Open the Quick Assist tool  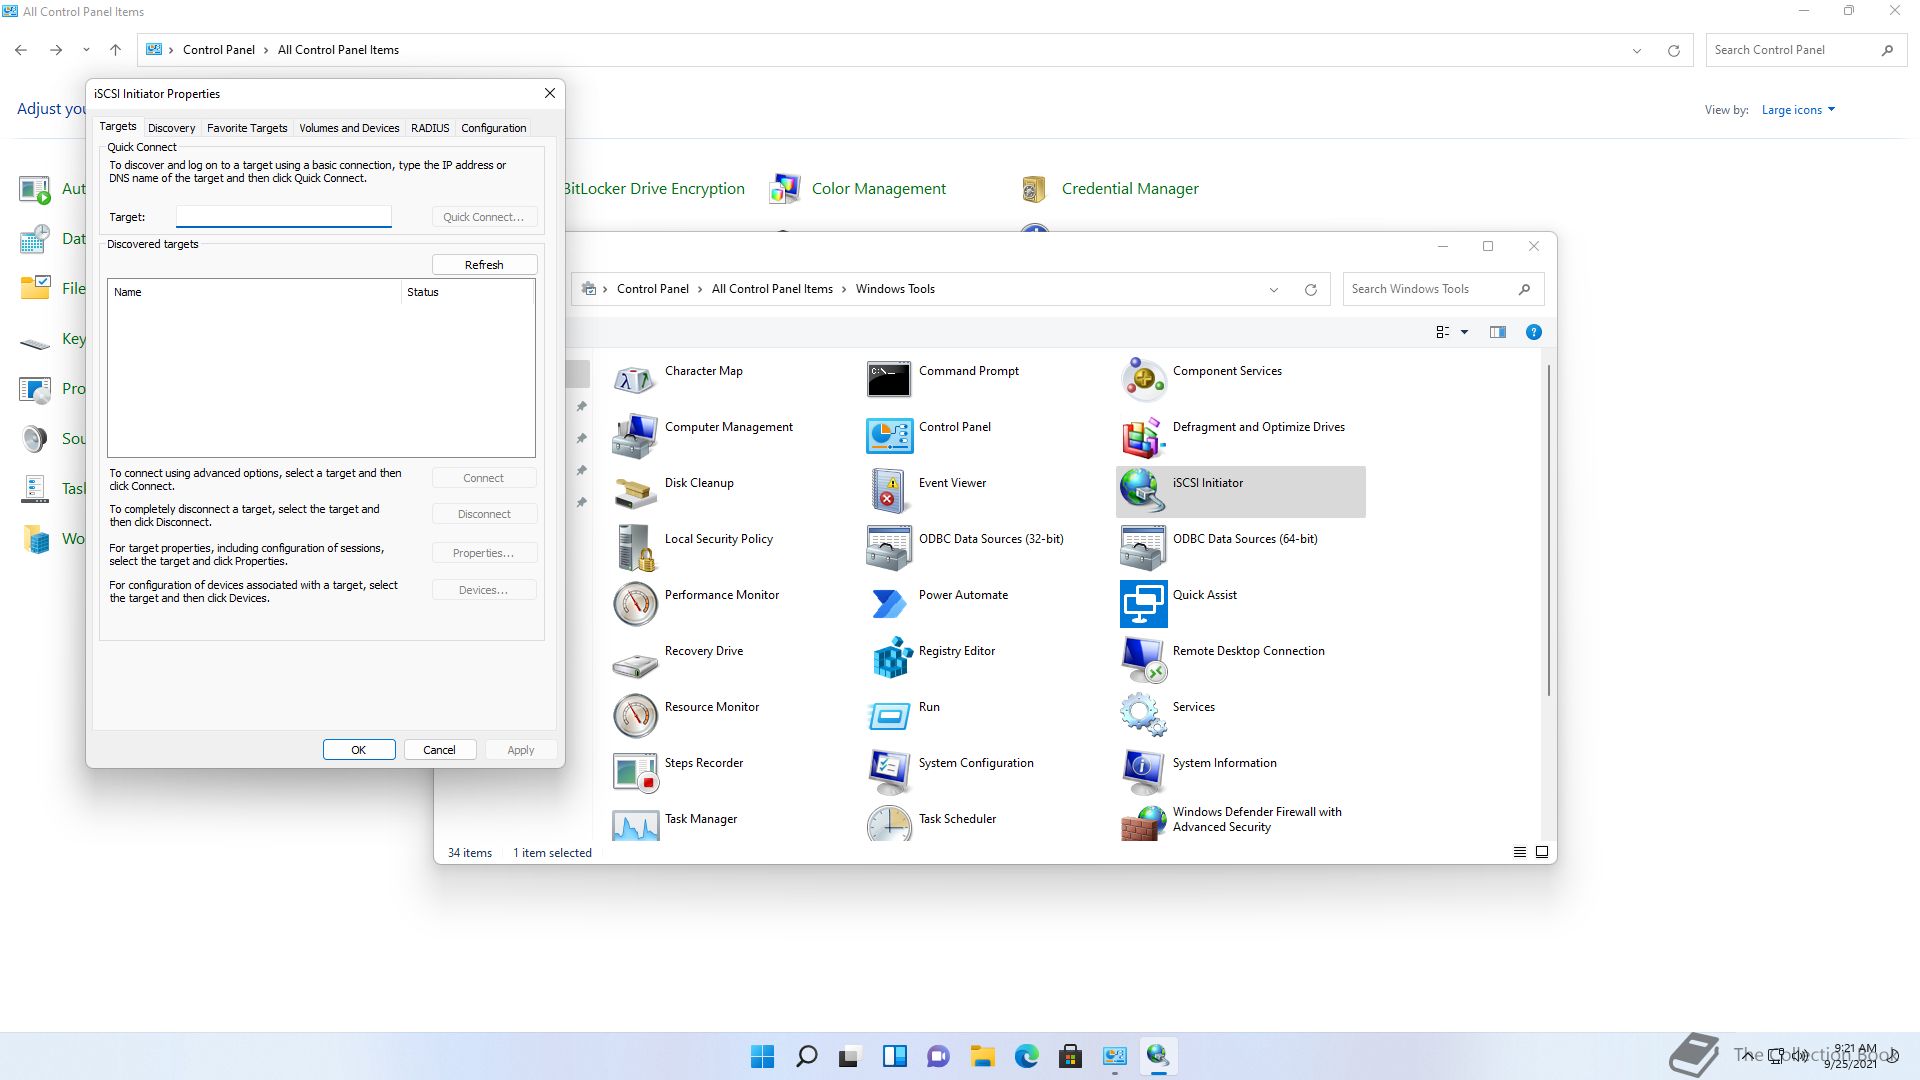(1143, 603)
